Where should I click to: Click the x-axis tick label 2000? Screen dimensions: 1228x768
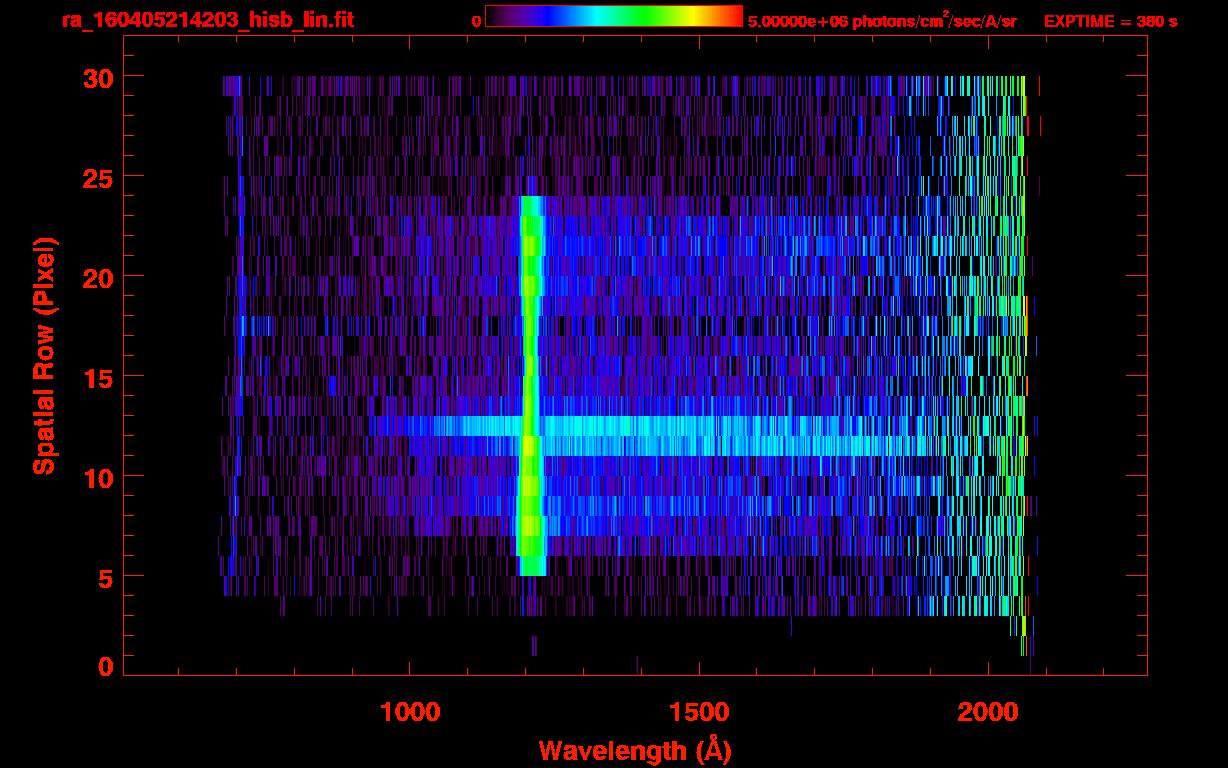coord(988,712)
